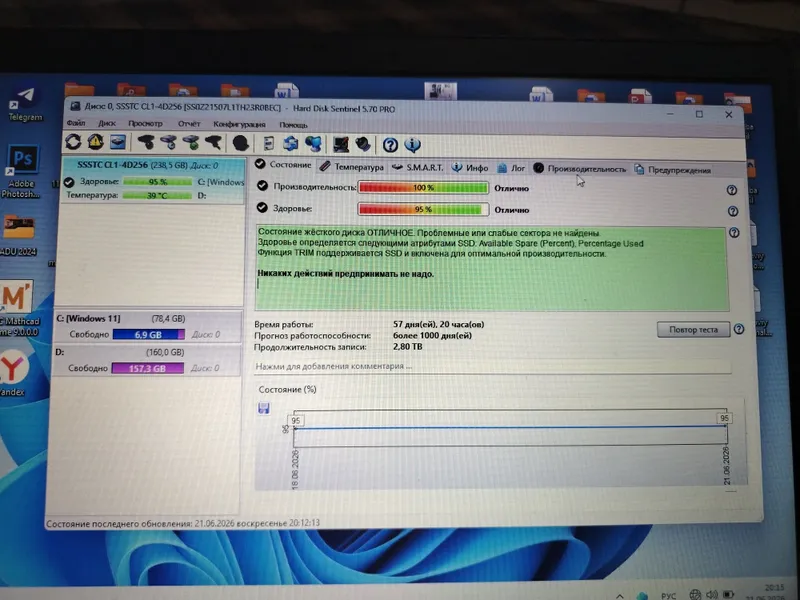Switch to the Состояние tab
The width and height of the screenshot is (800, 600).
click(x=284, y=164)
